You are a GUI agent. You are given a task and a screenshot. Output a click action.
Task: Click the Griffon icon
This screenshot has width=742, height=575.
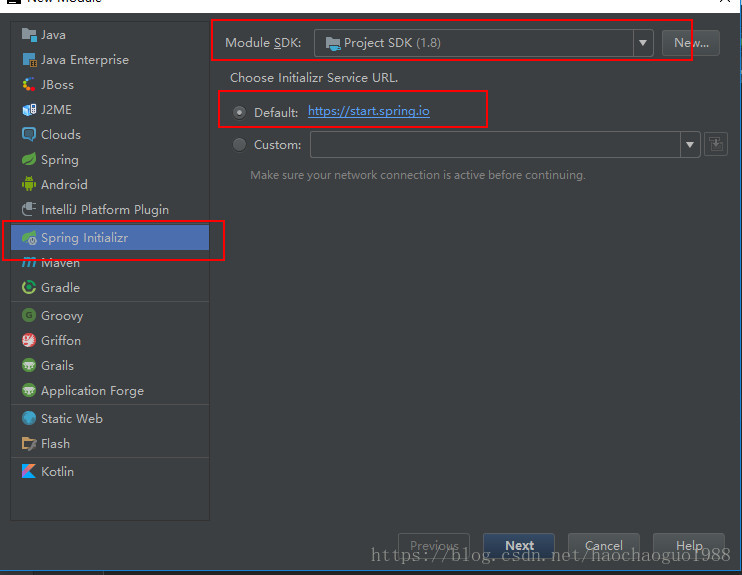[29, 340]
